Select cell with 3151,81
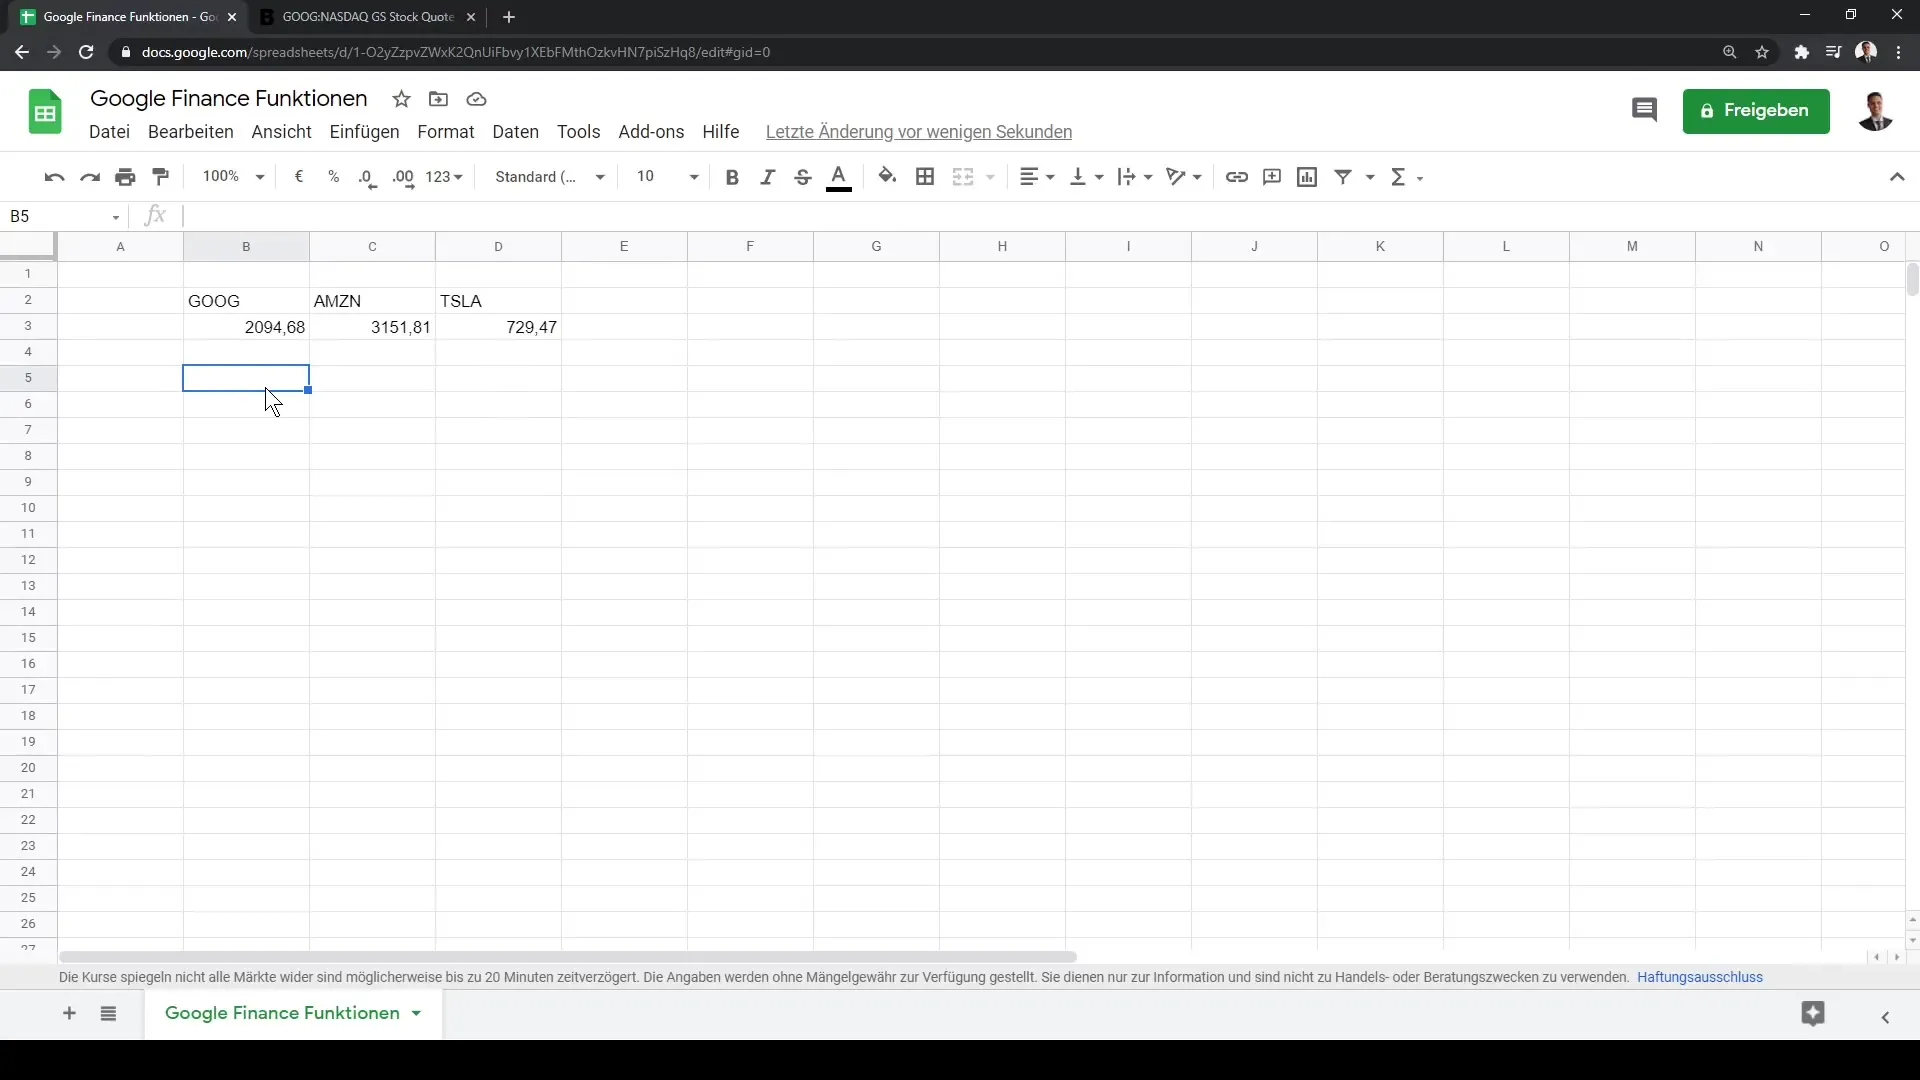 372,327
